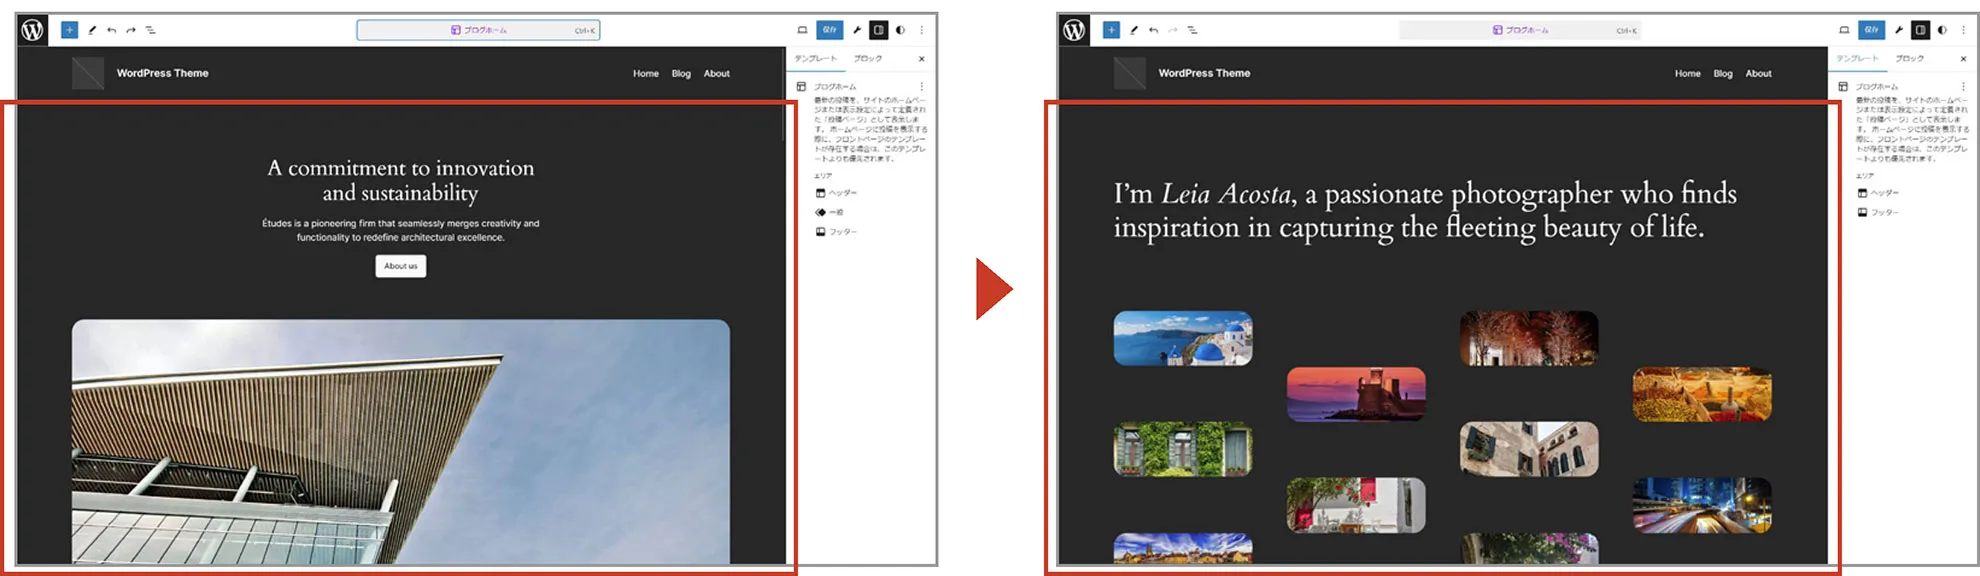Select the テンプレート tab in right sidebar

tap(1857, 59)
